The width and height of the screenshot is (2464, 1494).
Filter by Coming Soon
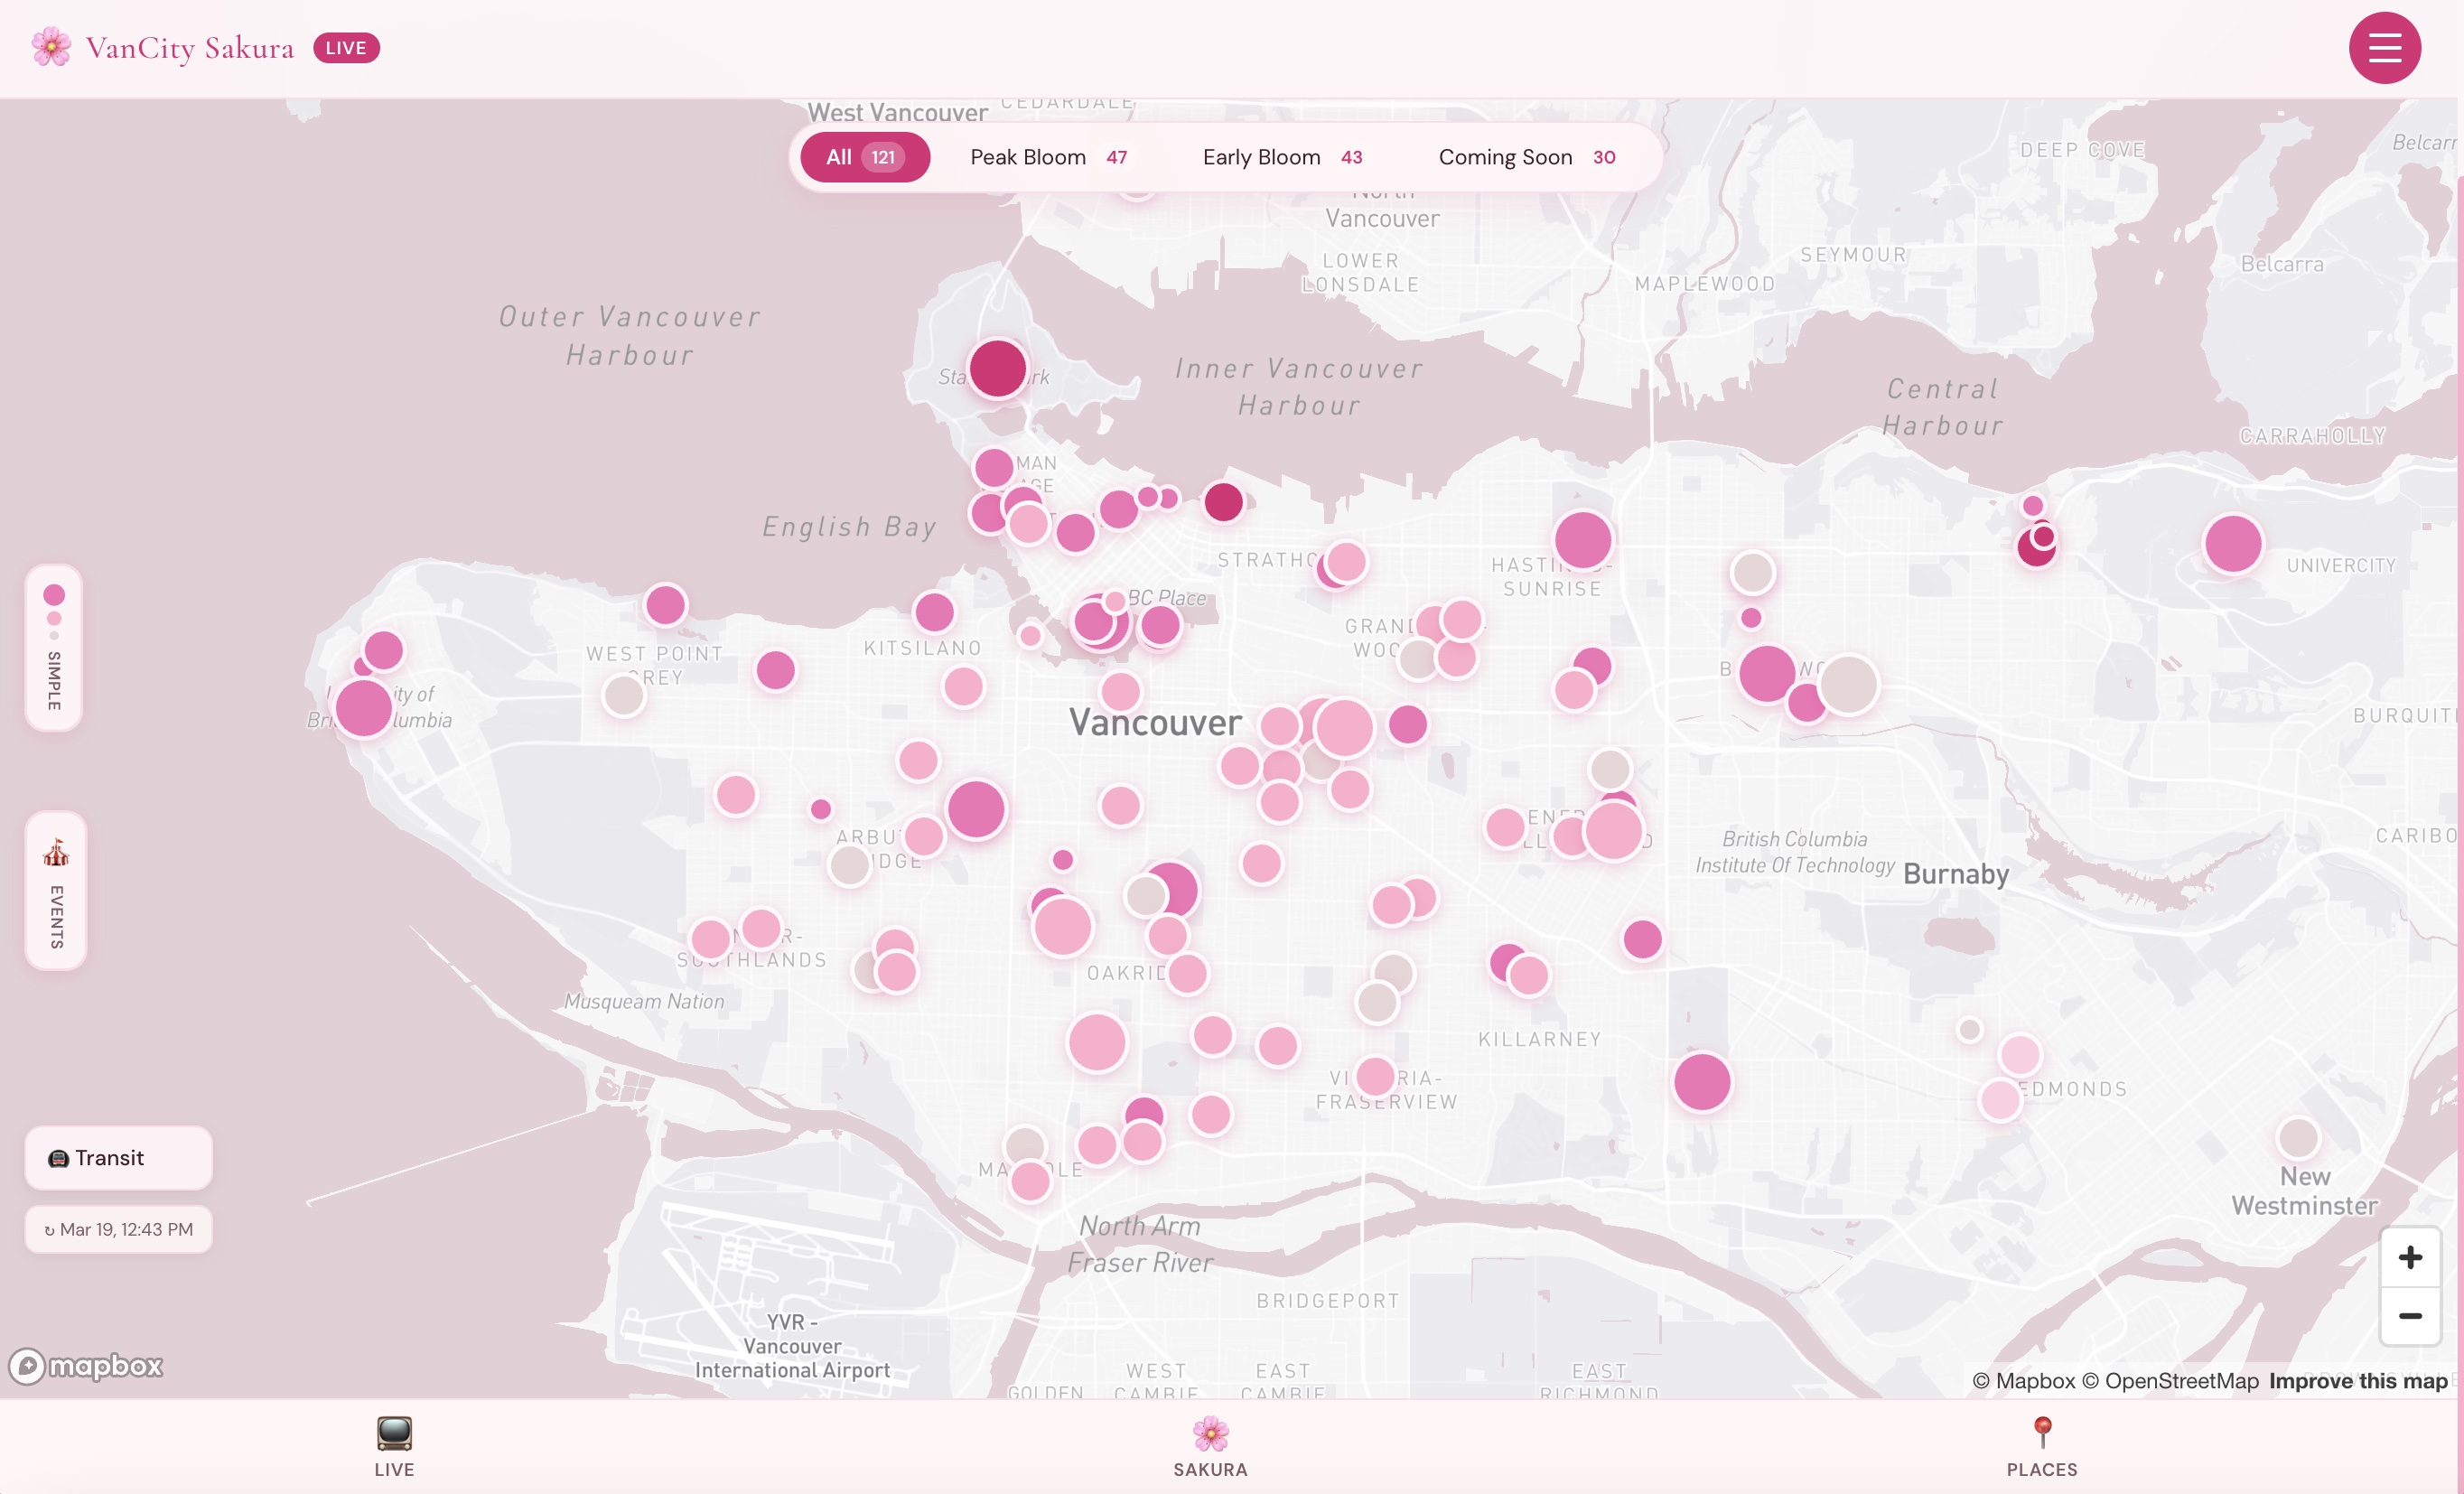pos(1526,157)
